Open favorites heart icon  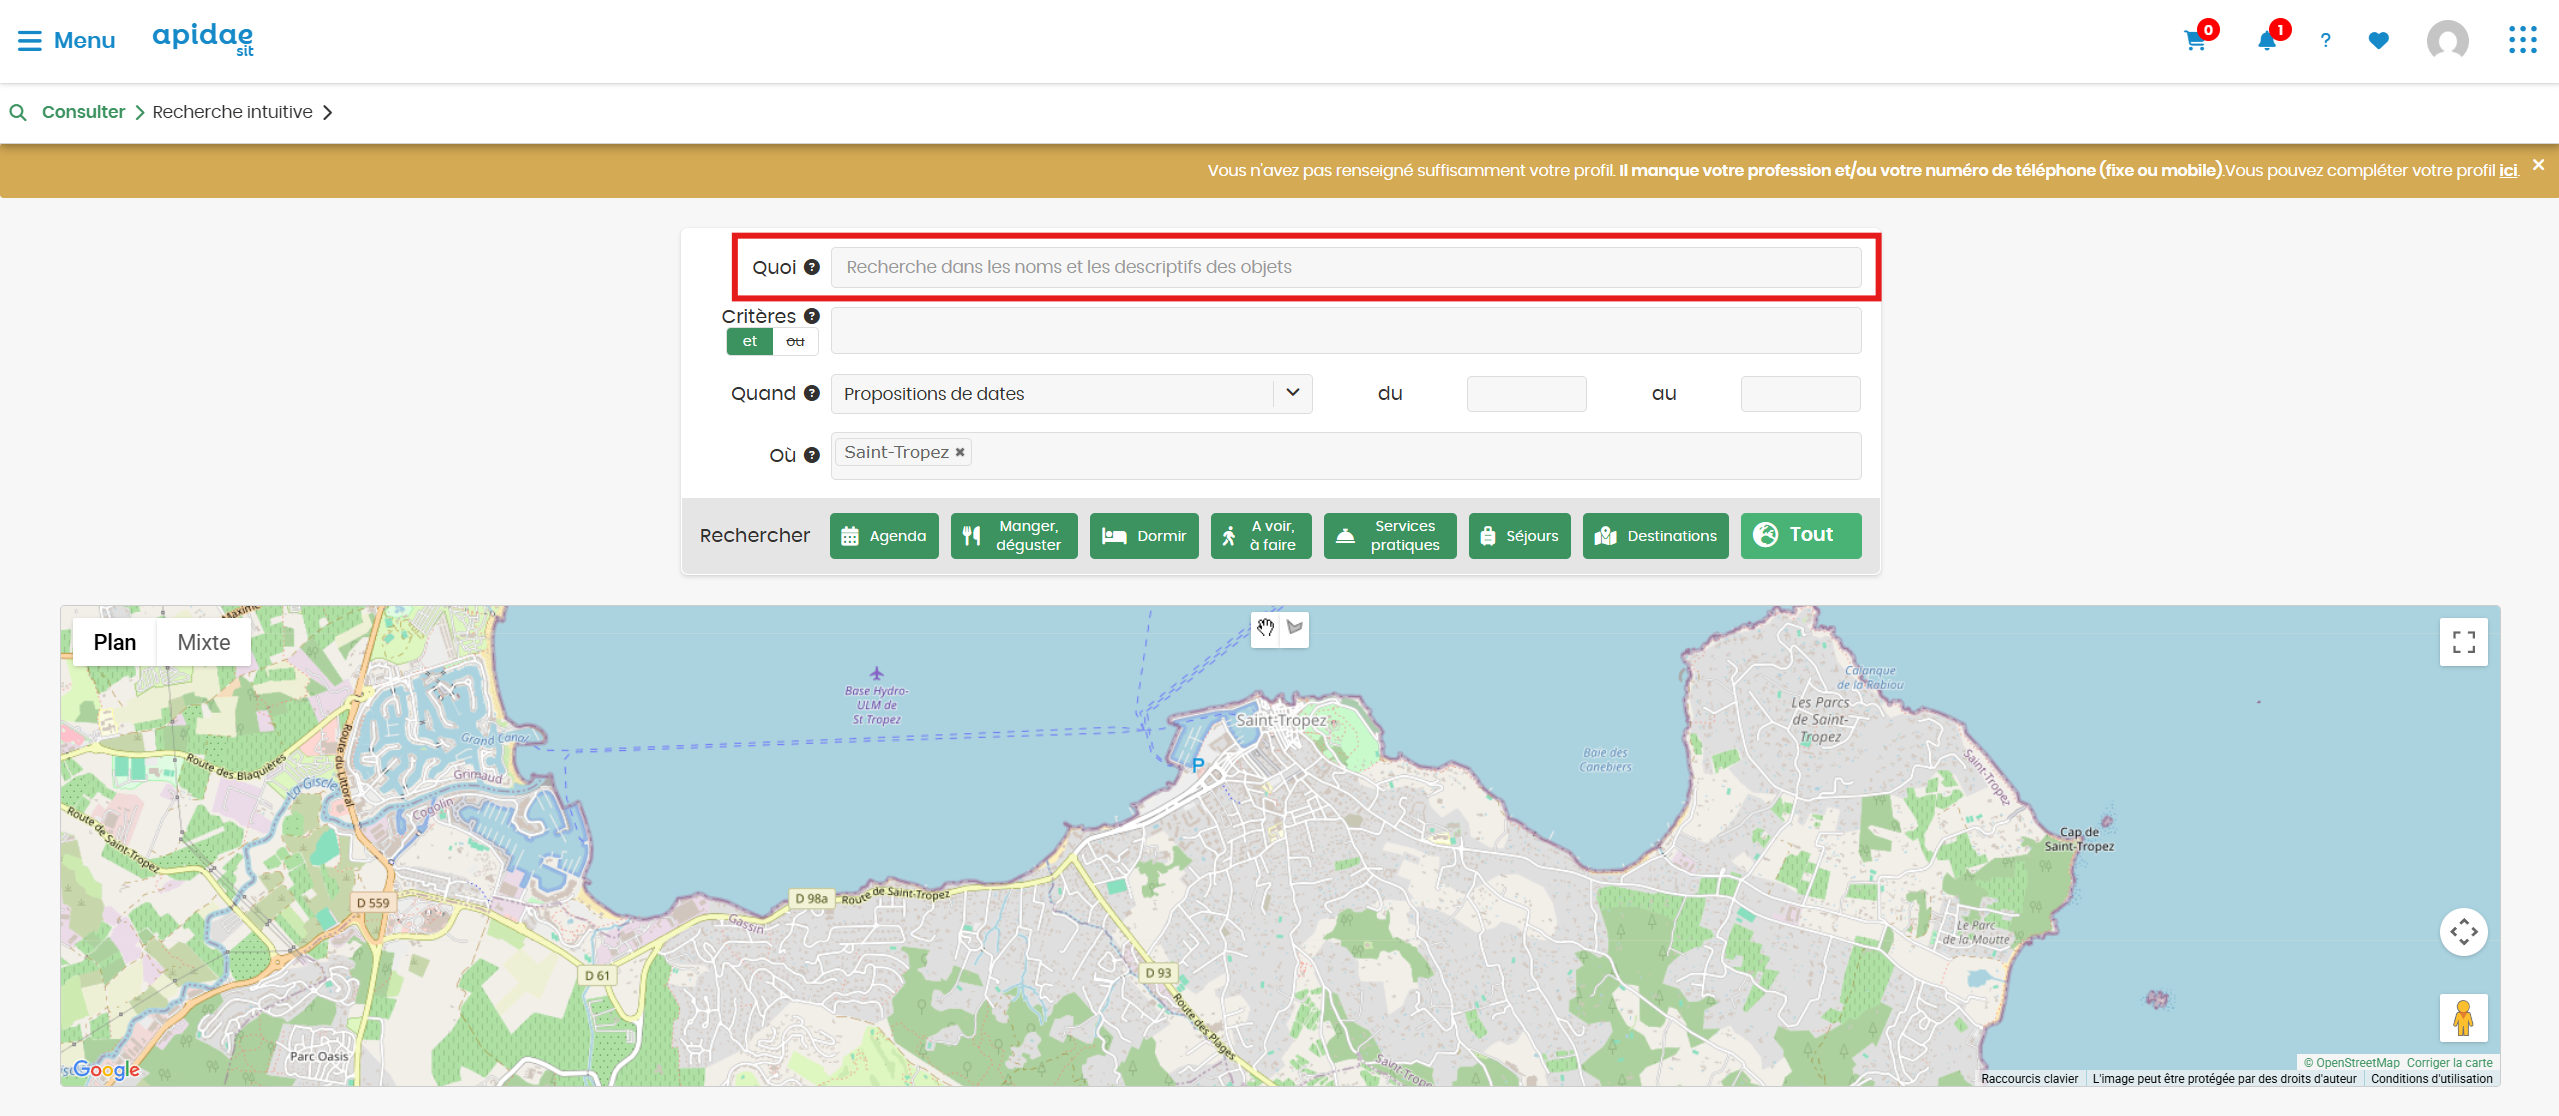2378,41
